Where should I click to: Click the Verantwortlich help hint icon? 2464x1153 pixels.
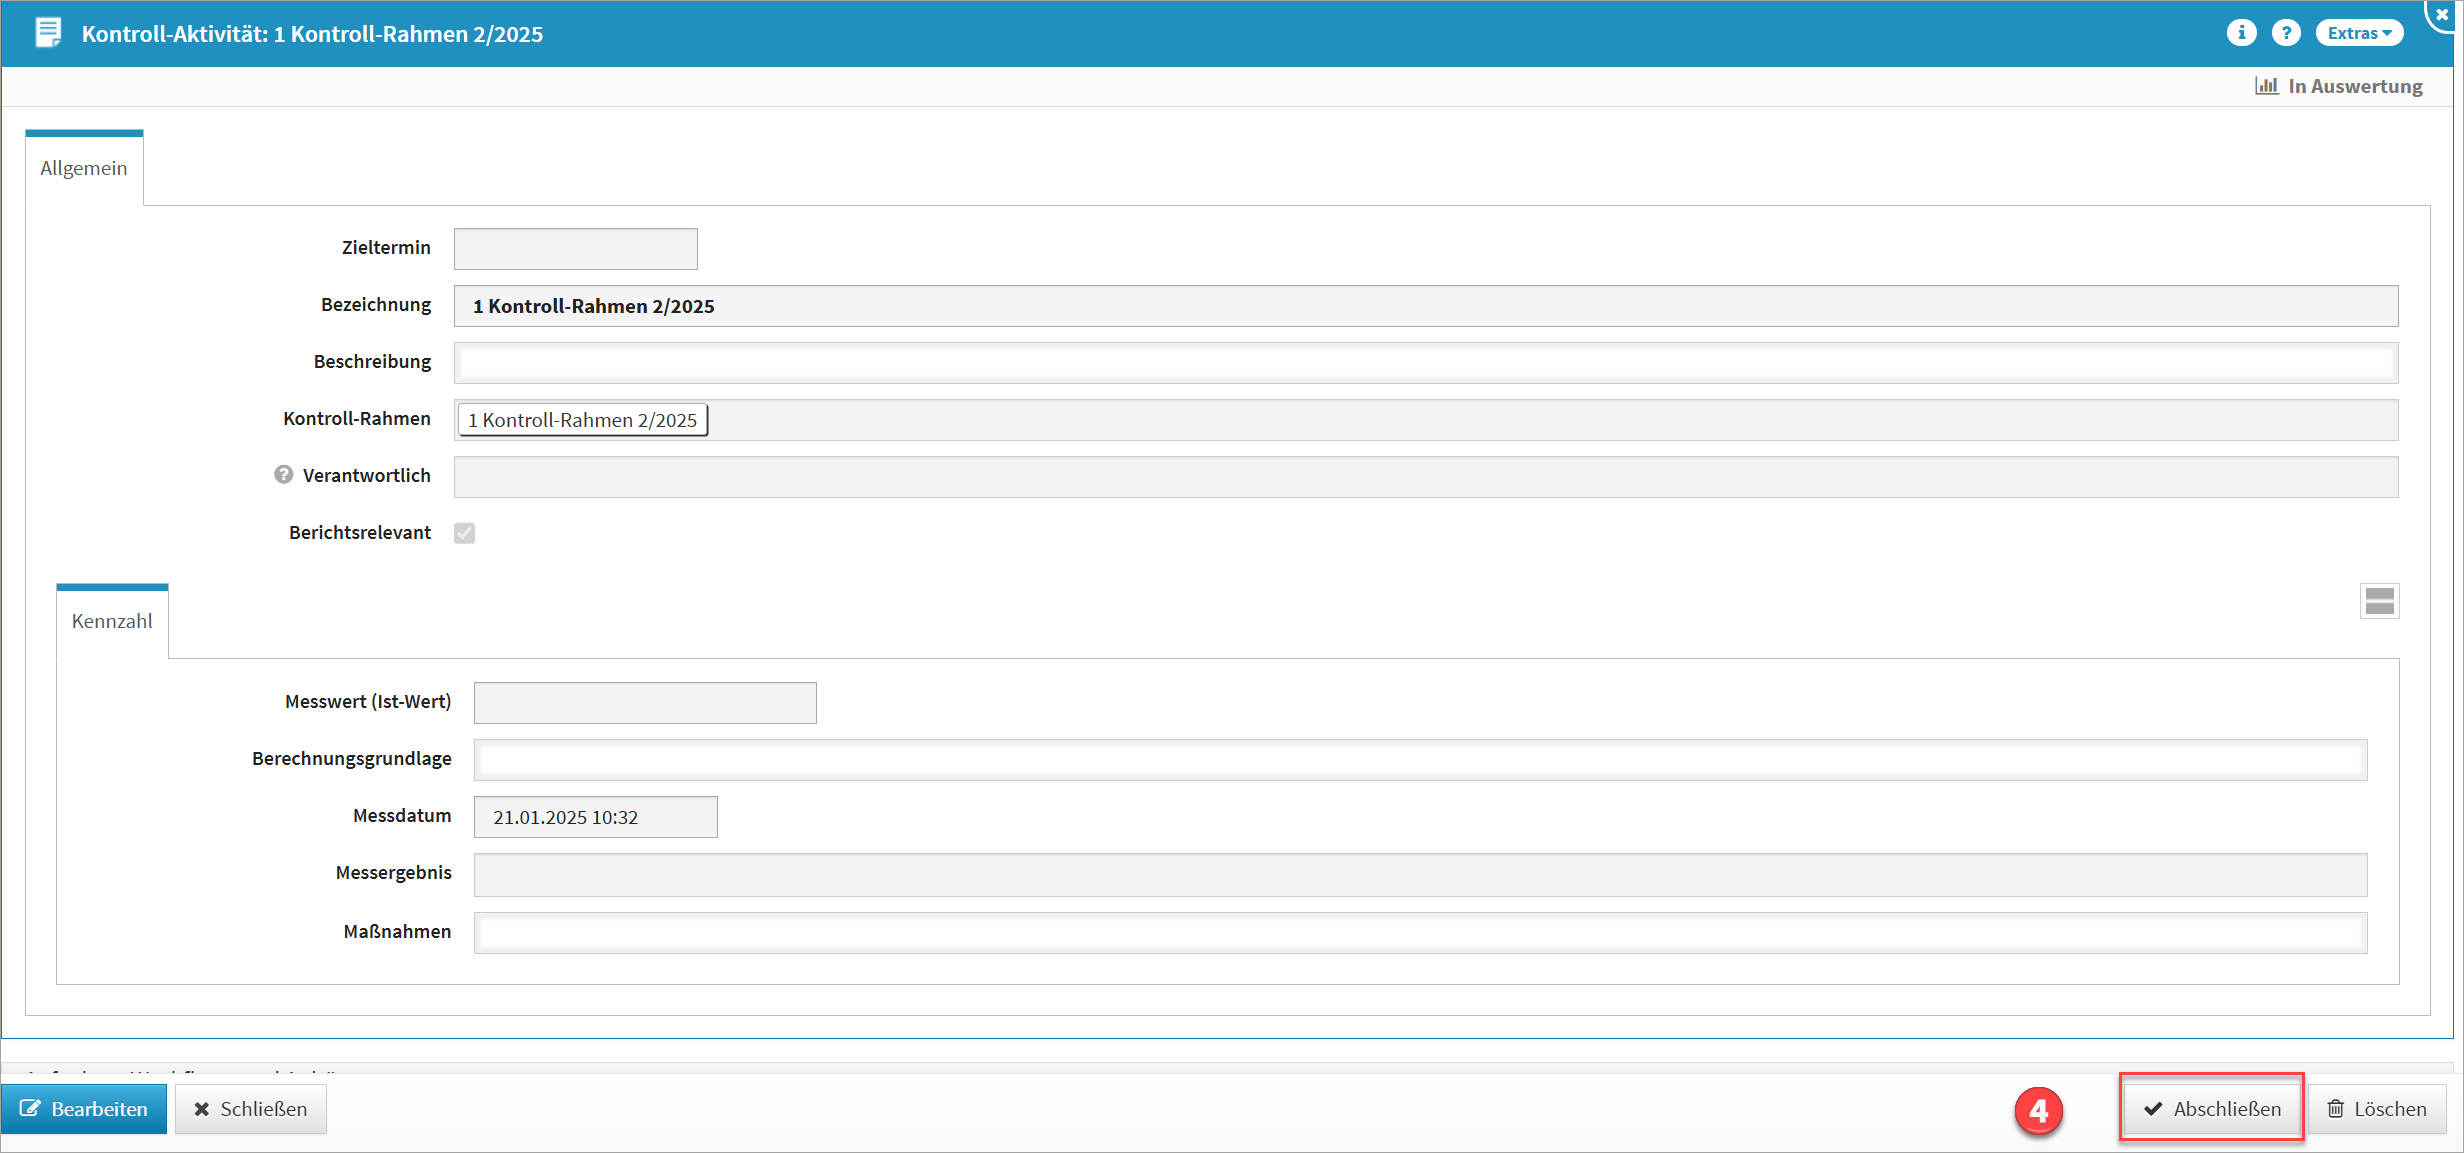click(x=284, y=475)
